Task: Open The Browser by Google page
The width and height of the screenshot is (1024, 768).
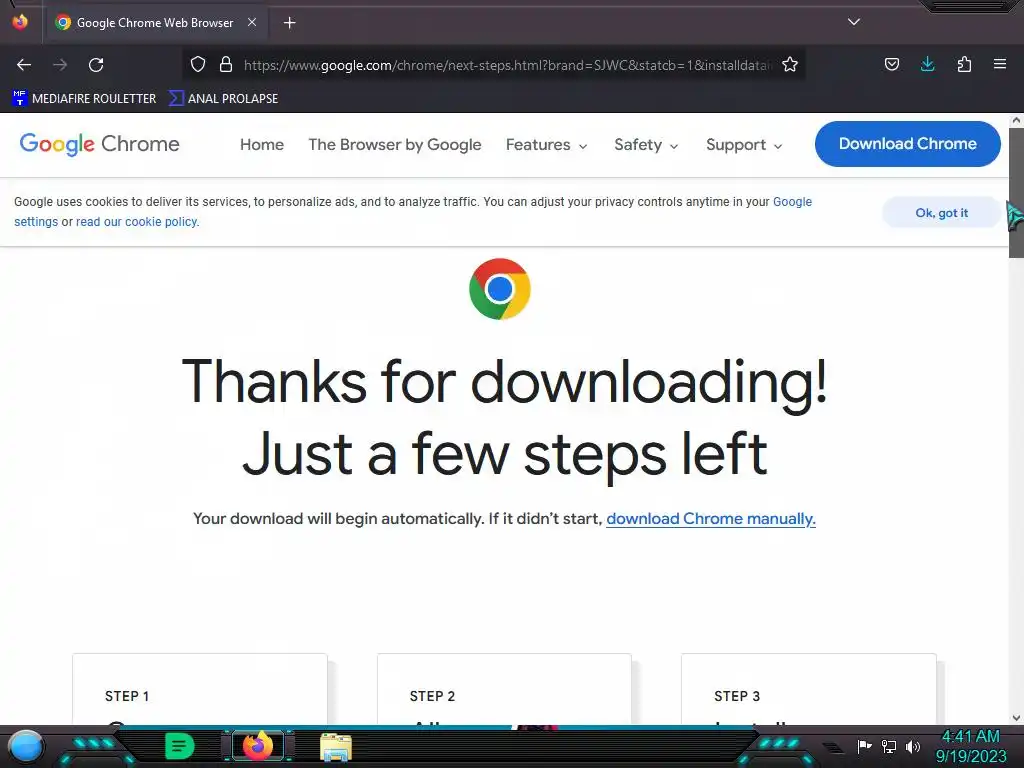Action: coord(394,144)
